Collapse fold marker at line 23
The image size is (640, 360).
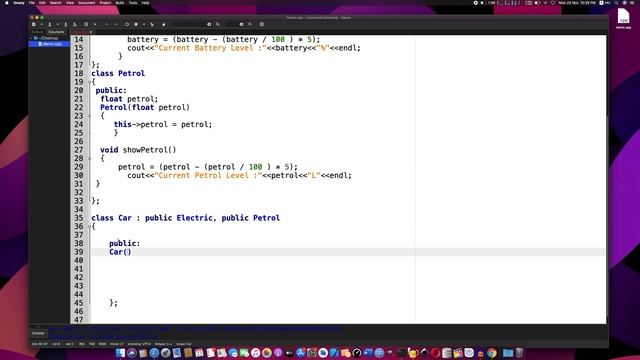(89, 116)
